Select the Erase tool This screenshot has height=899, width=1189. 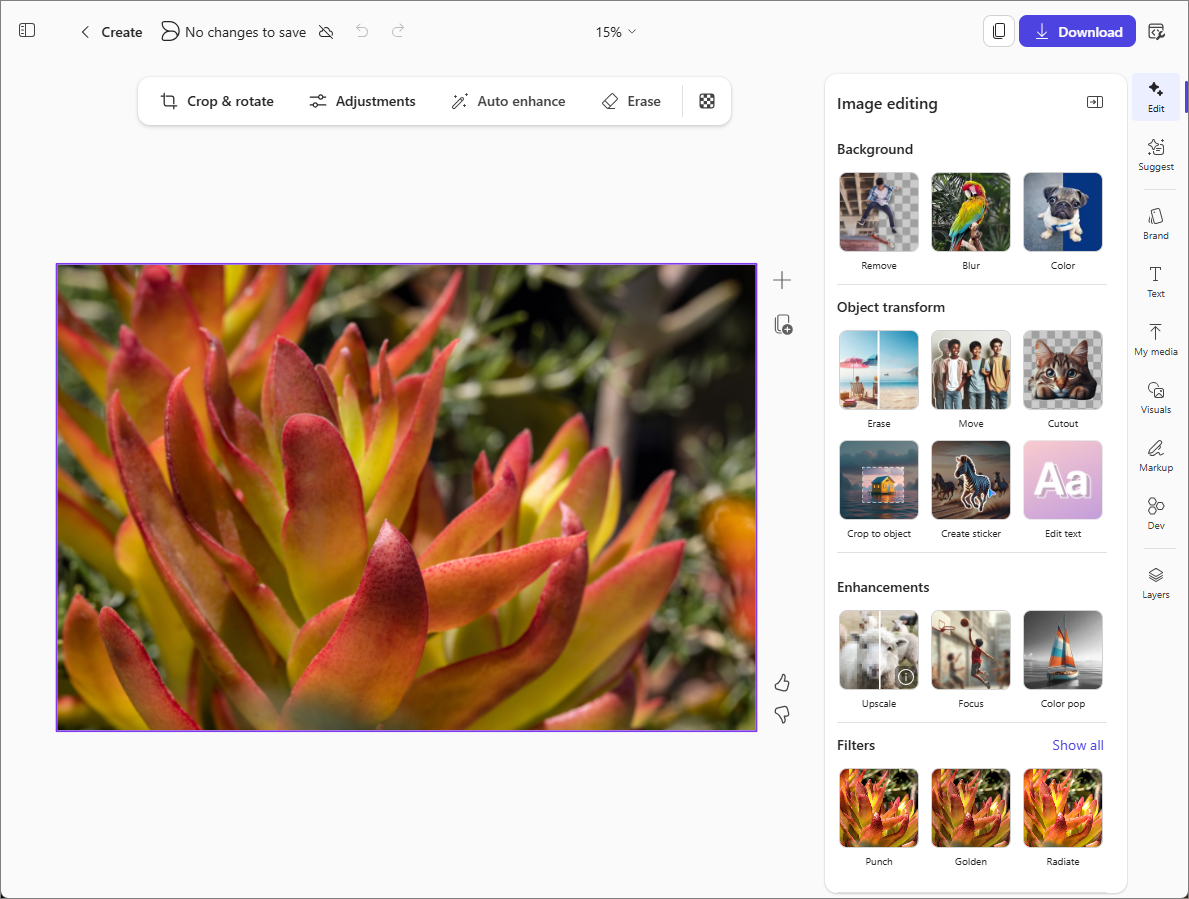[631, 101]
